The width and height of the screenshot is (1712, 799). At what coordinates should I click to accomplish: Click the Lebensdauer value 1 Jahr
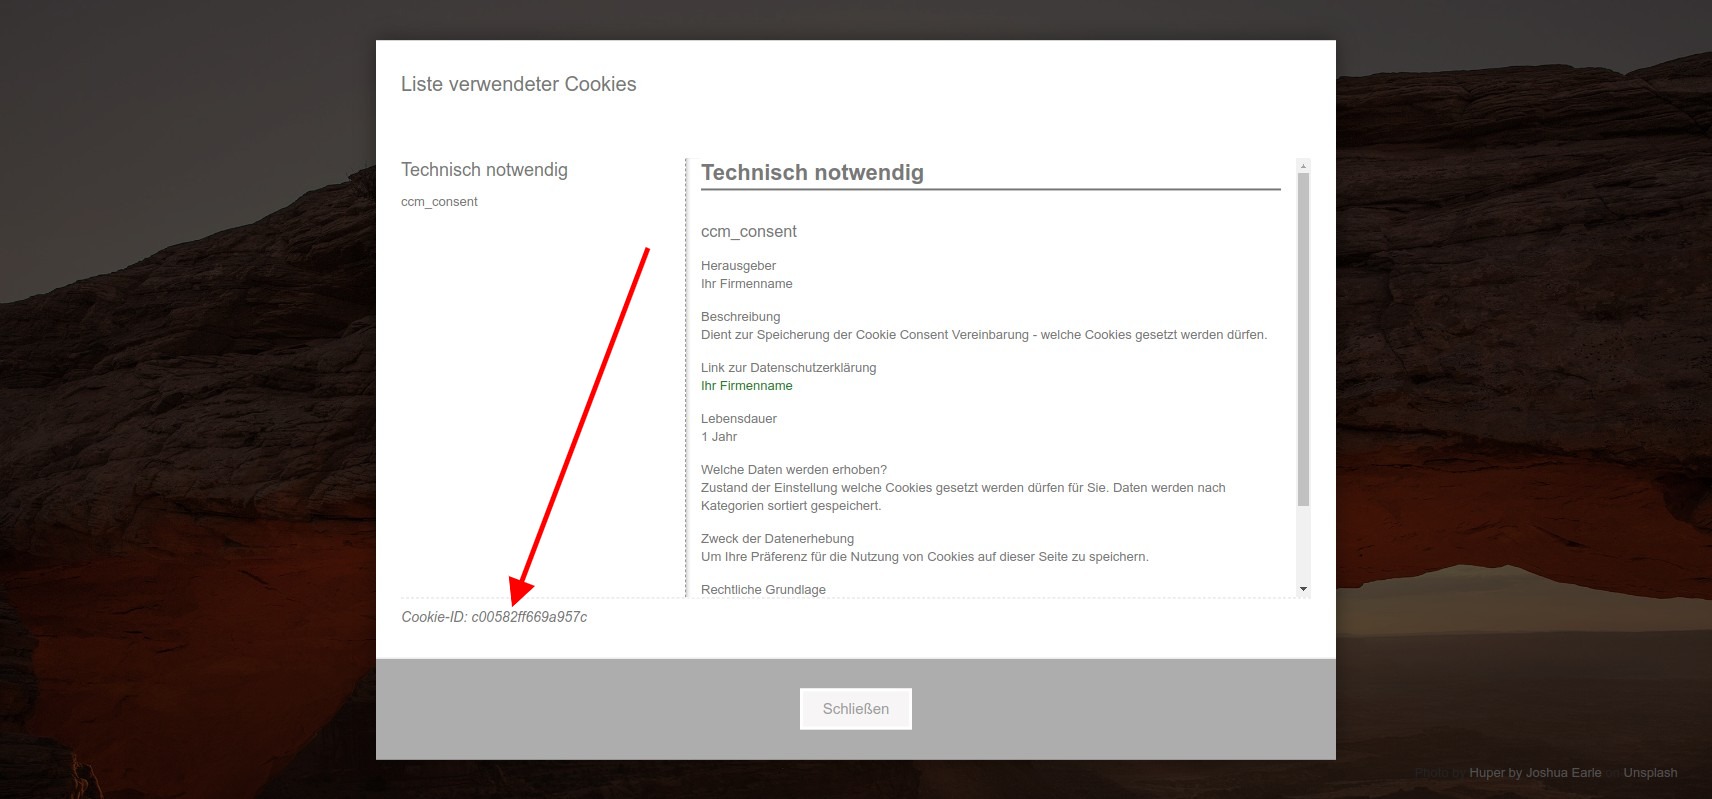click(x=719, y=437)
